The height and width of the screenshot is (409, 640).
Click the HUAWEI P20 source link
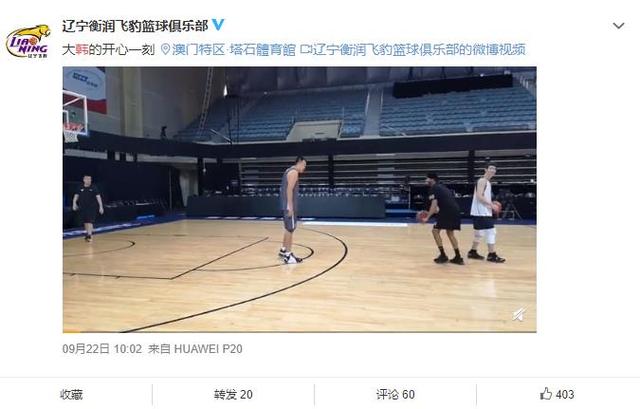208,349
